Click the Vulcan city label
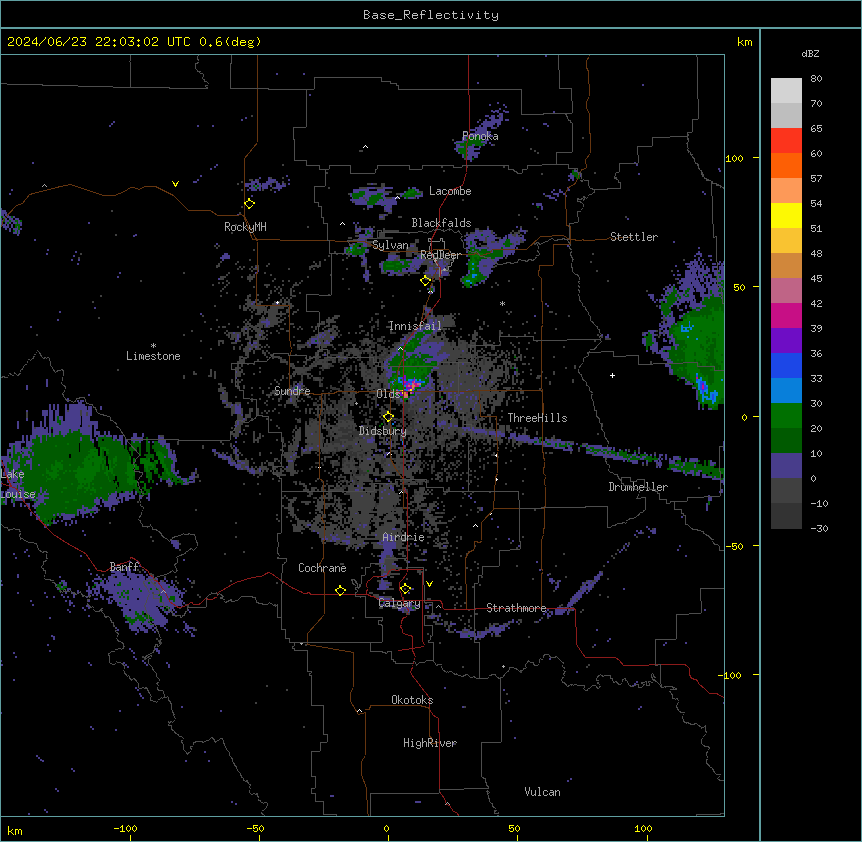The height and width of the screenshot is (842, 862). pos(543,792)
